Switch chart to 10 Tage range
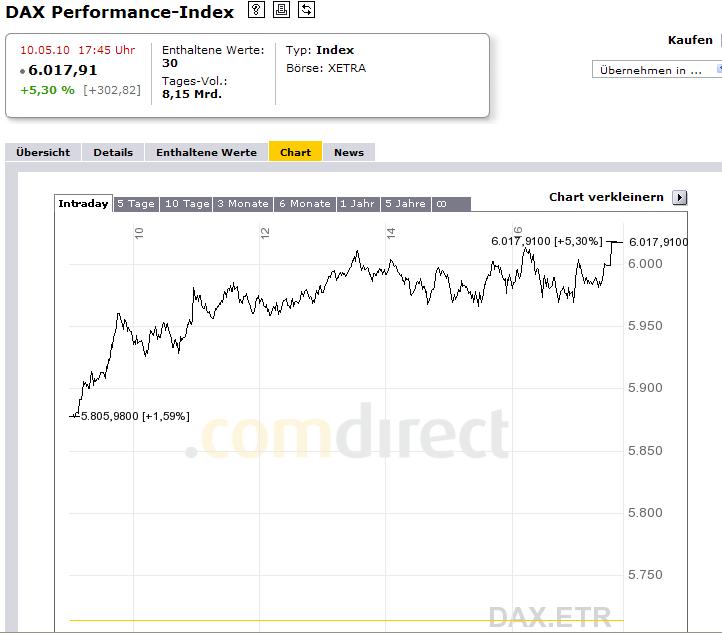The height and width of the screenshot is (633, 722). tap(187, 204)
